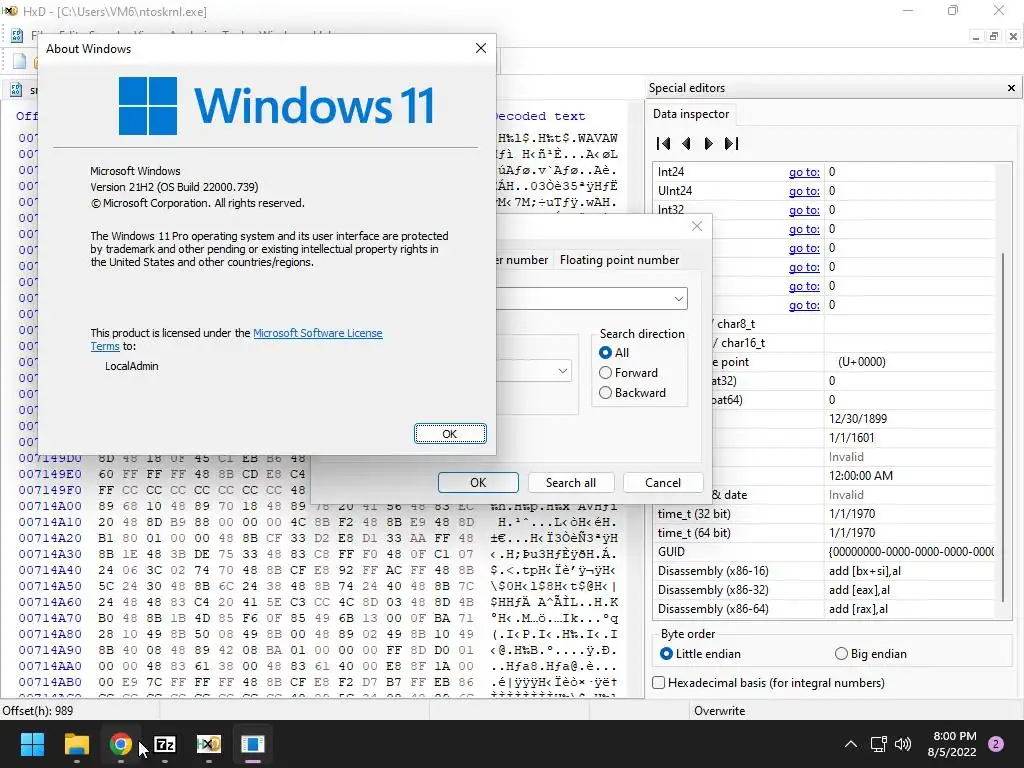
Task: Follow the go to link for Int32
Action: (x=804, y=210)
